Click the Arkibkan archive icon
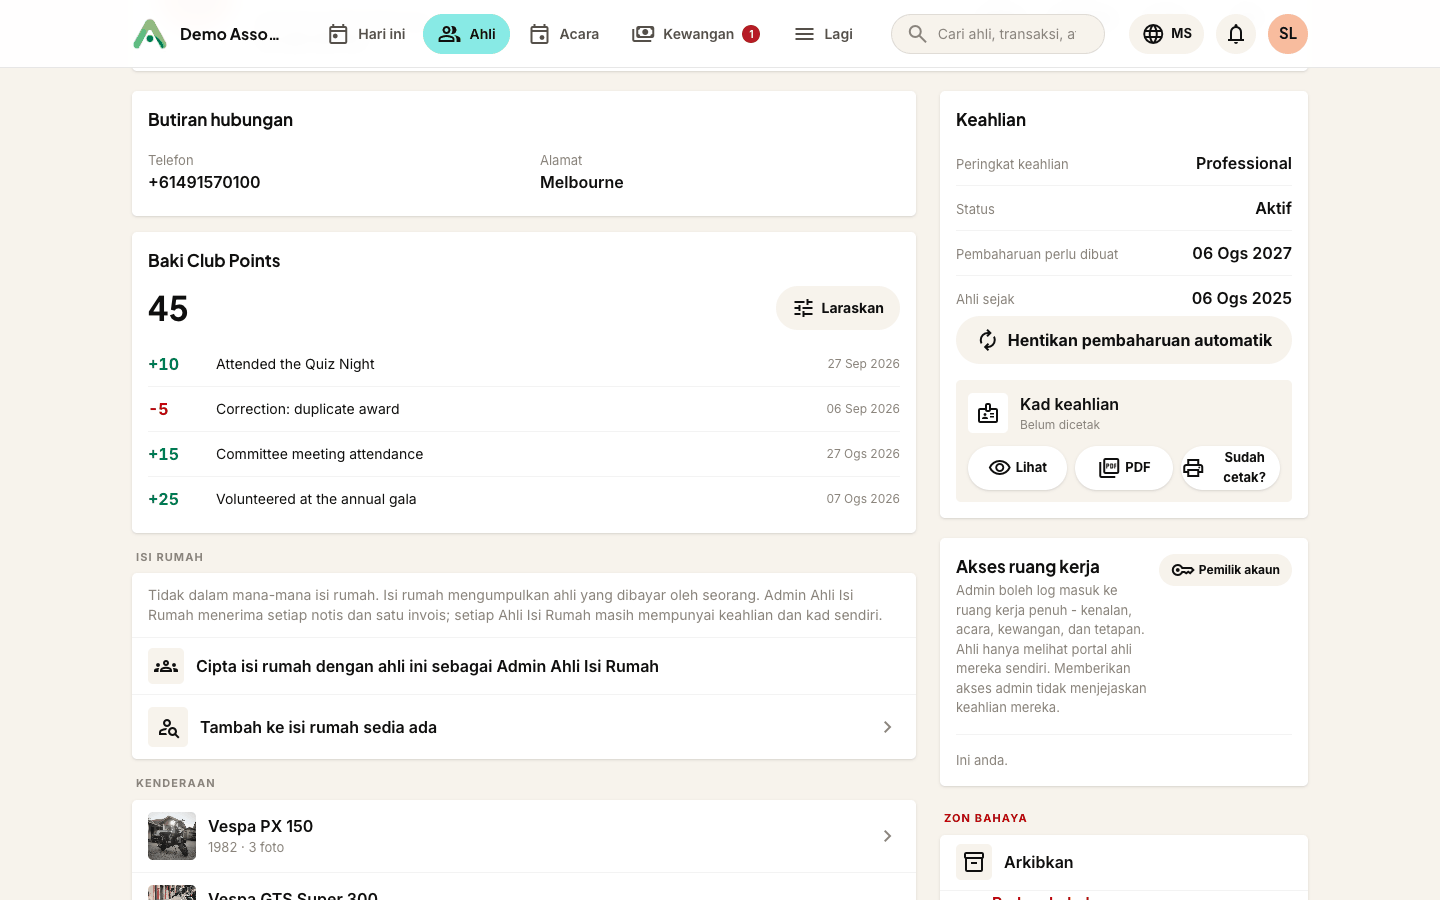Image resolution: width=1440 pixels, height=900 pixels. [x=974, y=862]
